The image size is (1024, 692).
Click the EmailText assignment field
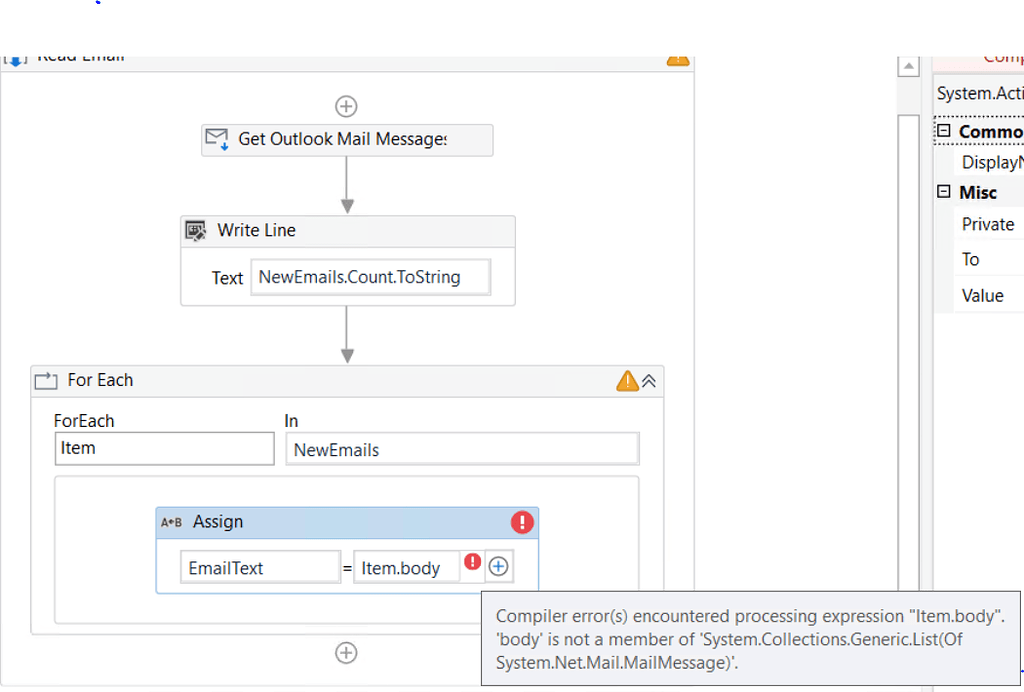[260, 566]
